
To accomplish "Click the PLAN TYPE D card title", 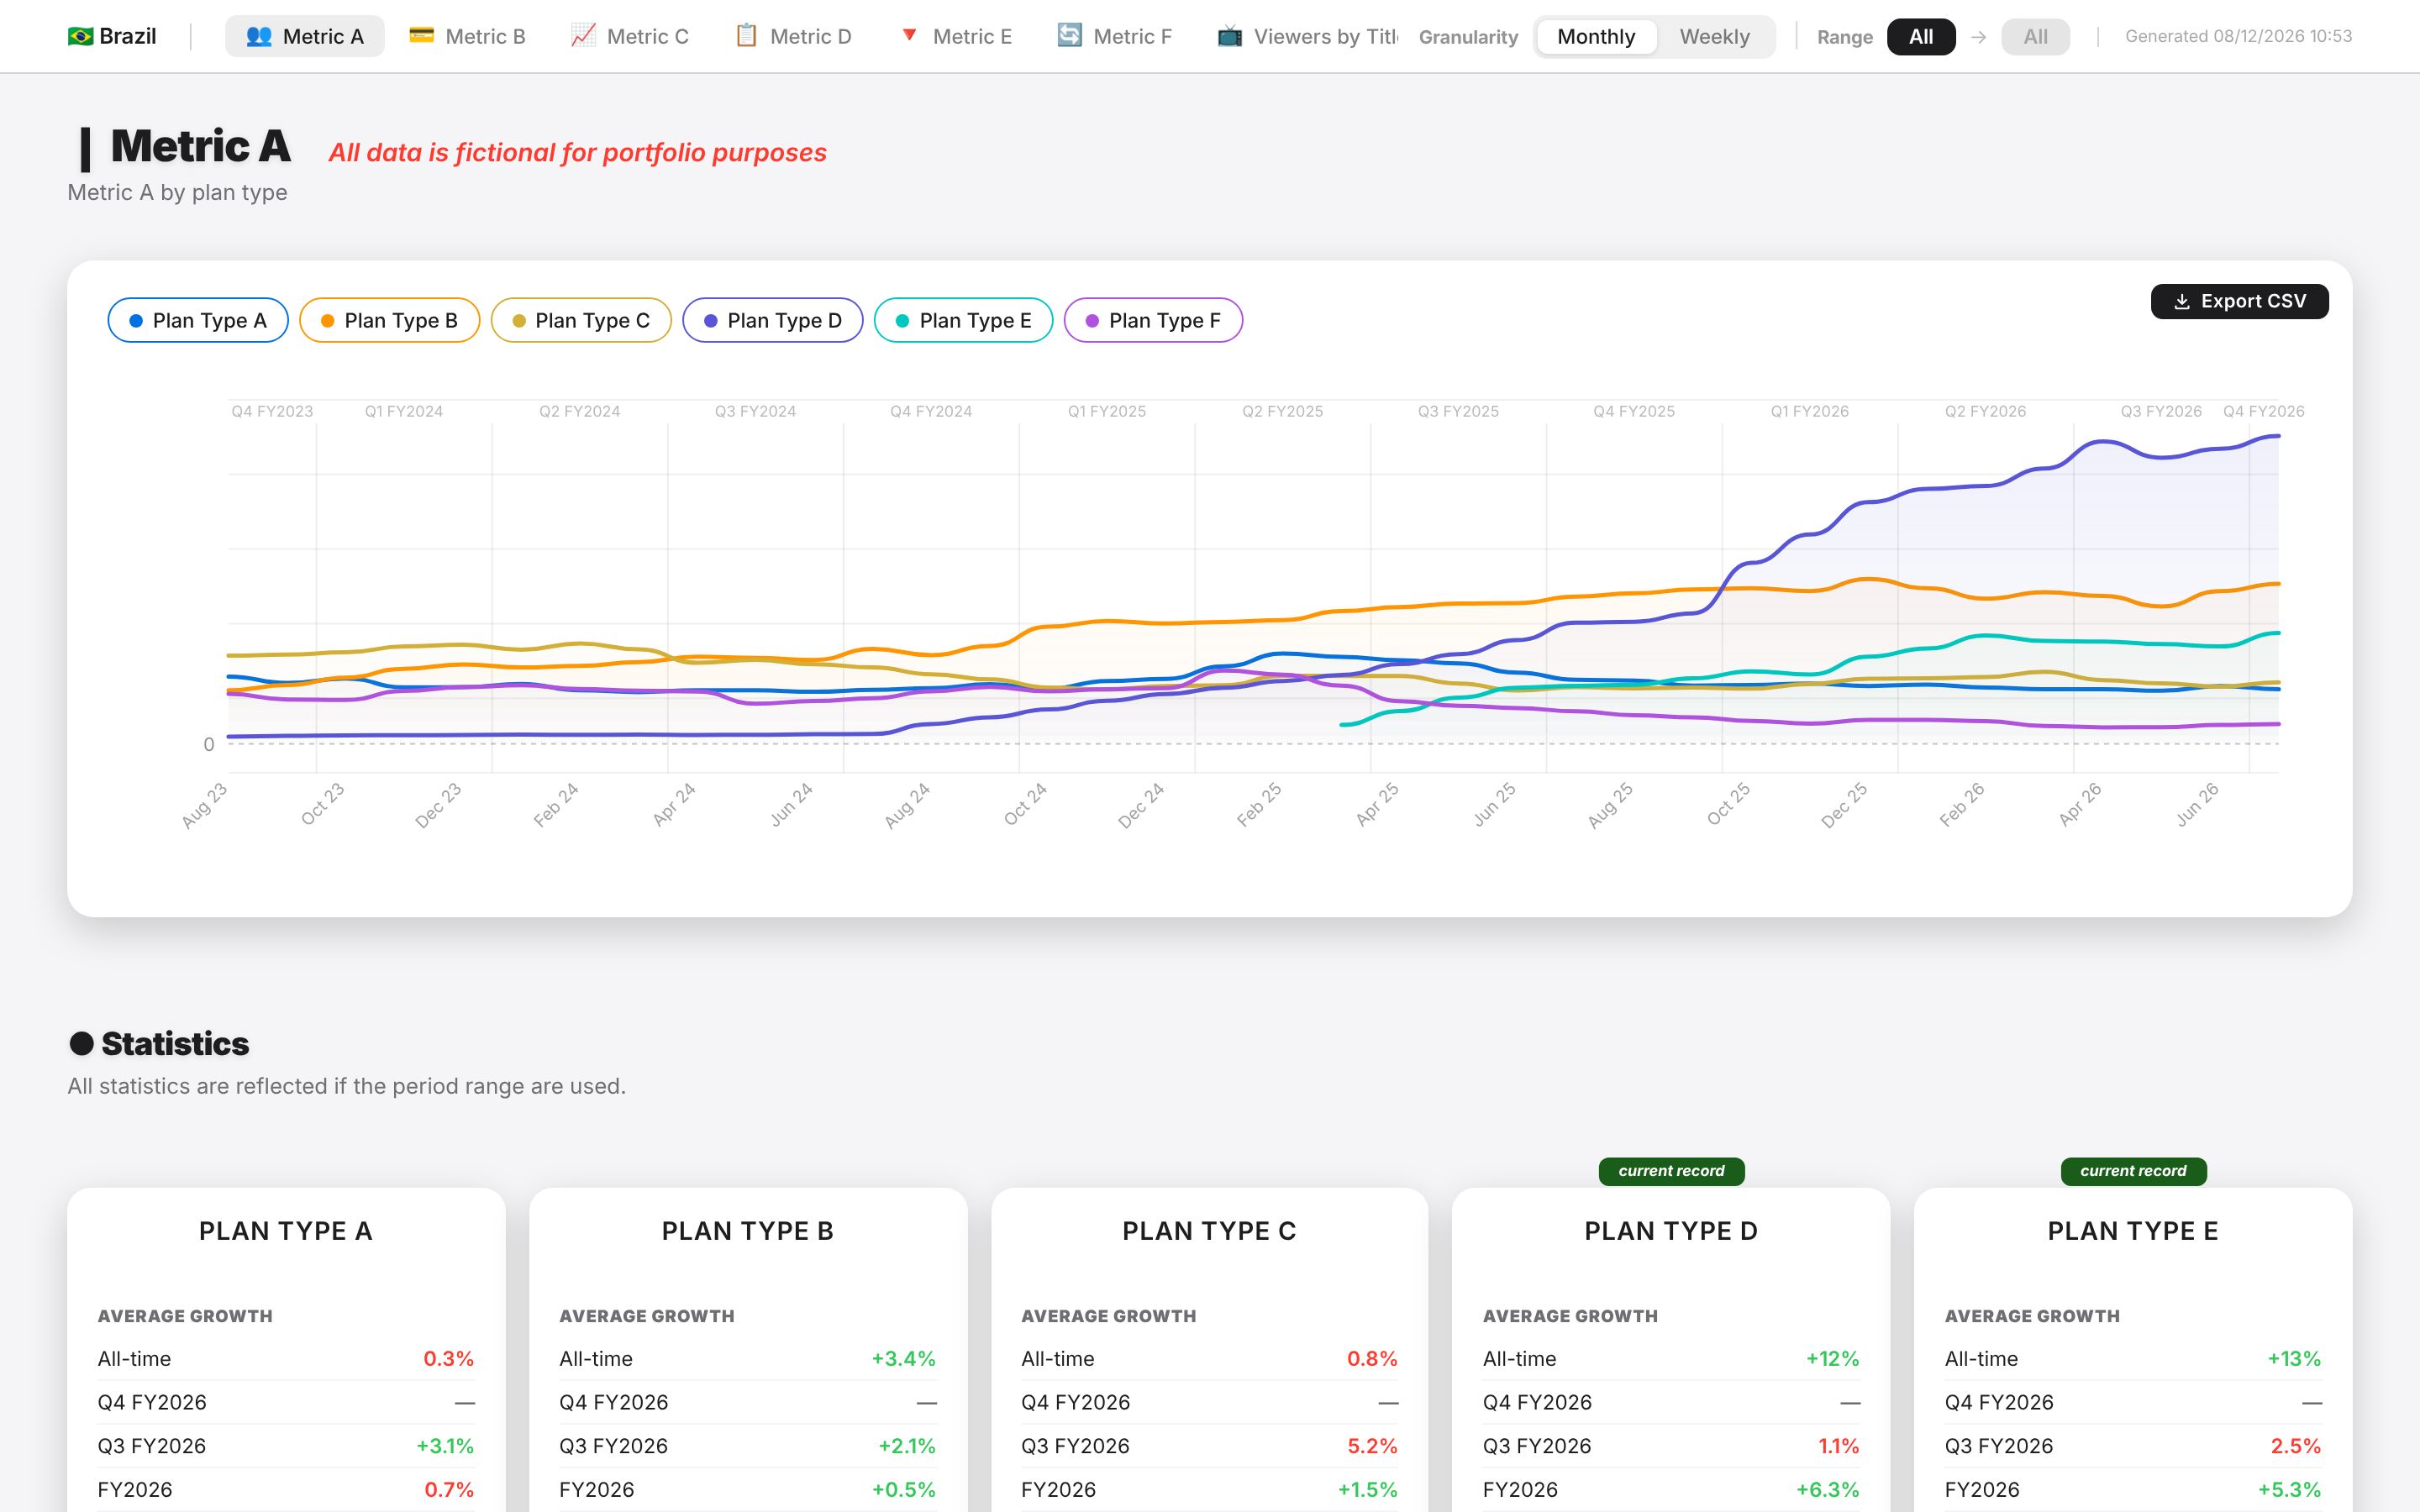I will (1671, 1231).
